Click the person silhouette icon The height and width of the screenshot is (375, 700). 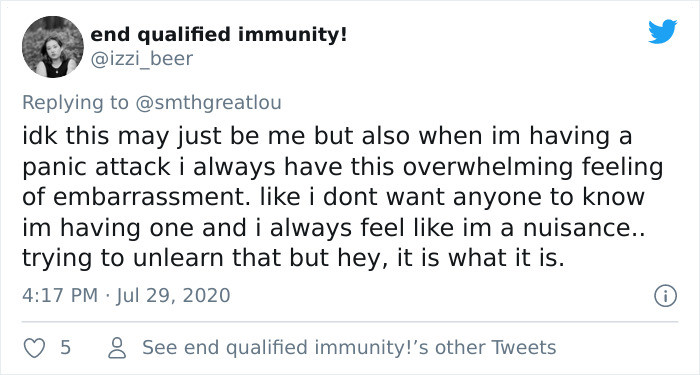117,348
